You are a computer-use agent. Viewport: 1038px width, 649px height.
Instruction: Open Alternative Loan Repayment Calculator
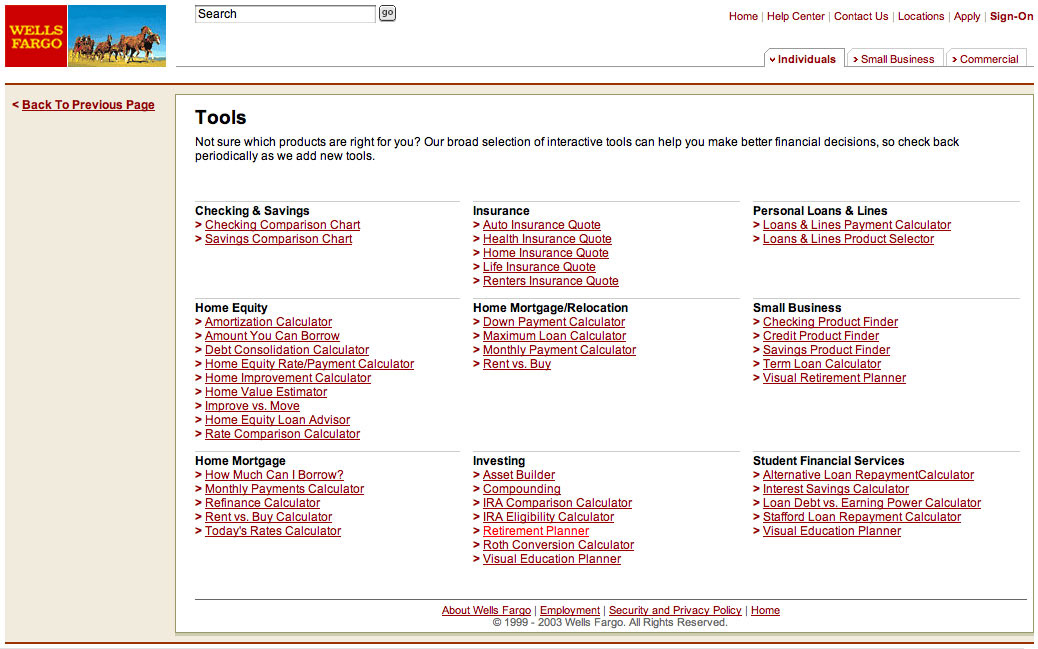tap(868, 475)
